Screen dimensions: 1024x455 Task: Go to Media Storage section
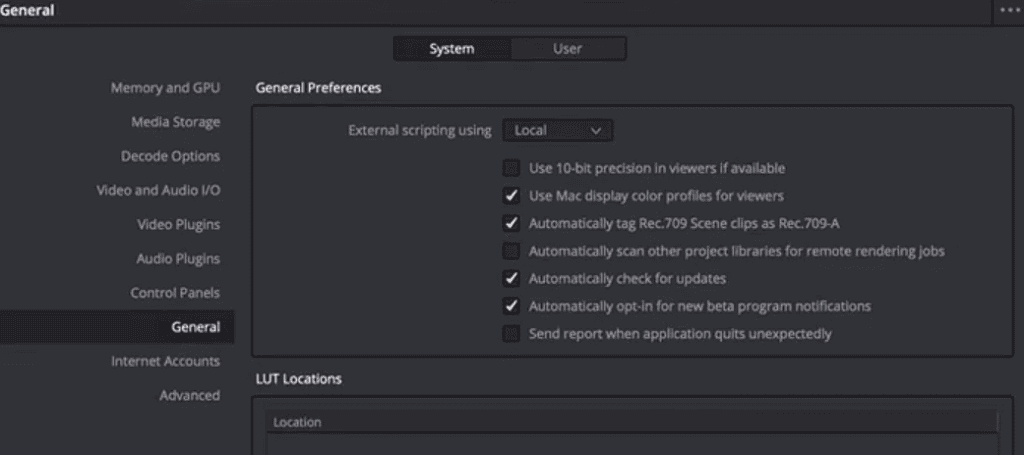pos(176,122)
